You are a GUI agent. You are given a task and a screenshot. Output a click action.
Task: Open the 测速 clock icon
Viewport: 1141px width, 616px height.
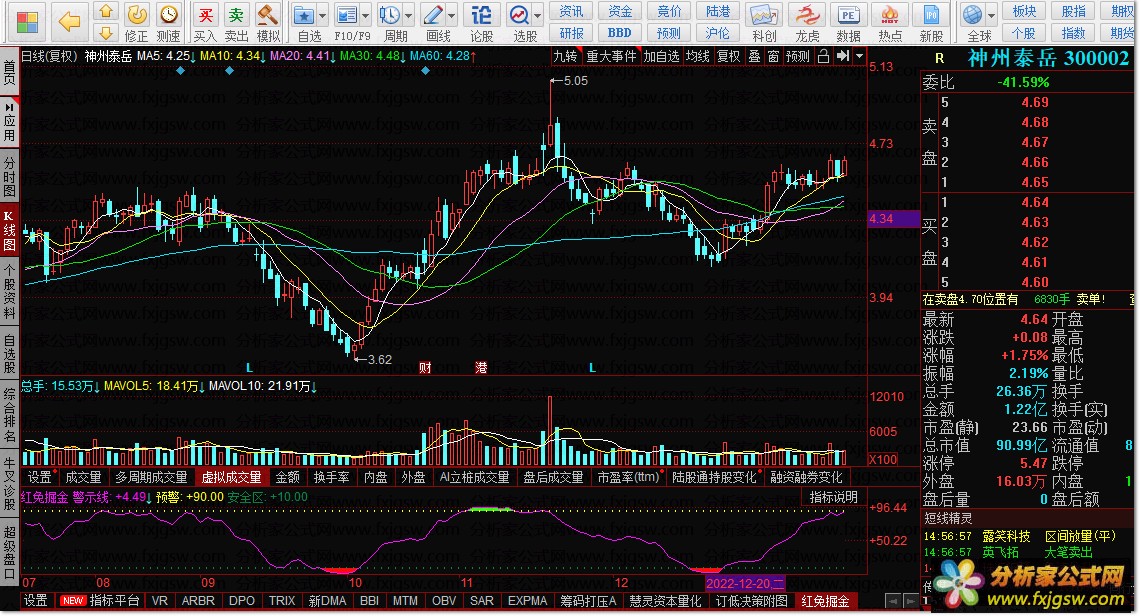(168, 15)
